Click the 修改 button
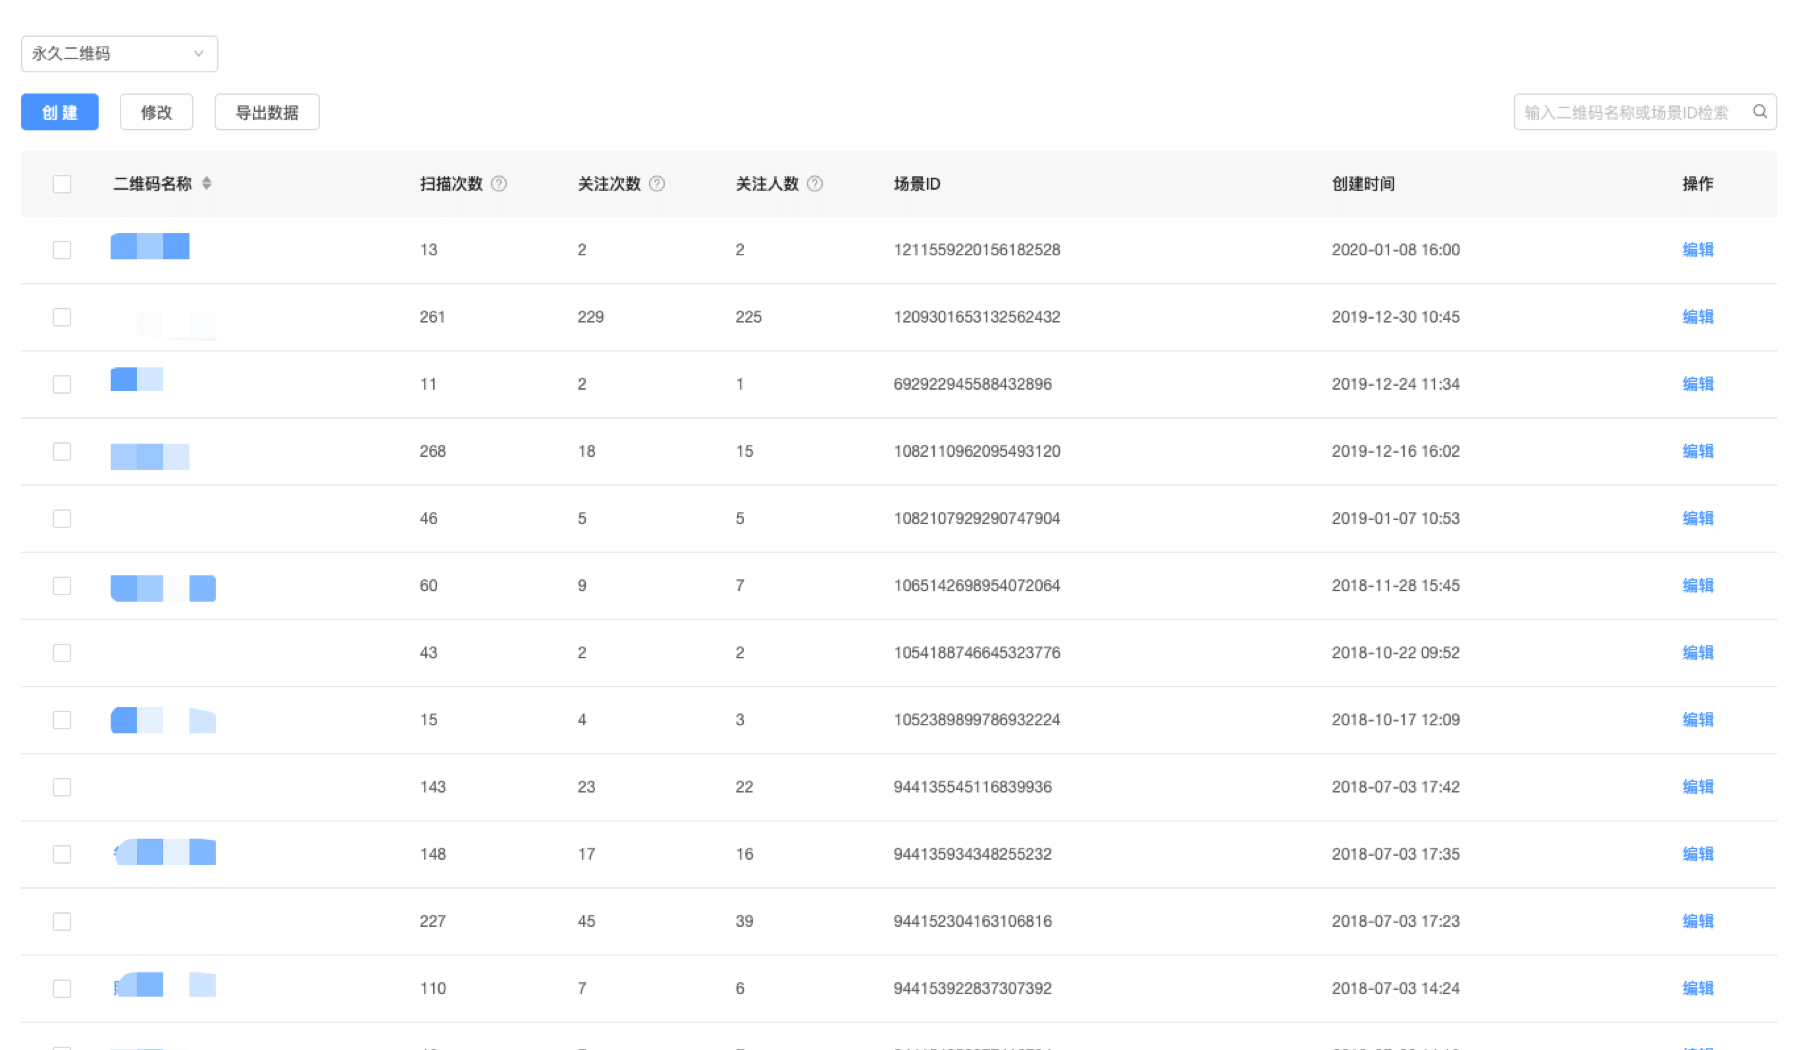The height and width of the screenshot is (1050, 1800). [156, 112]
